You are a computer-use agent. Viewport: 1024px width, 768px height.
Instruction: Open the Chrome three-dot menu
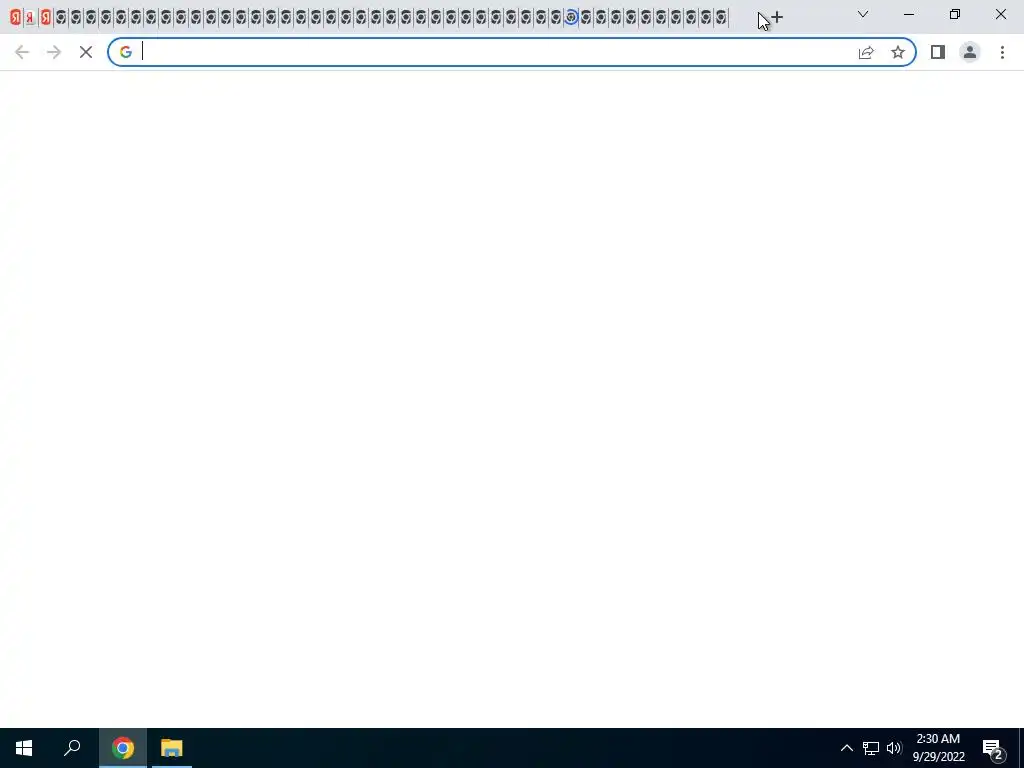(1002, 52)
